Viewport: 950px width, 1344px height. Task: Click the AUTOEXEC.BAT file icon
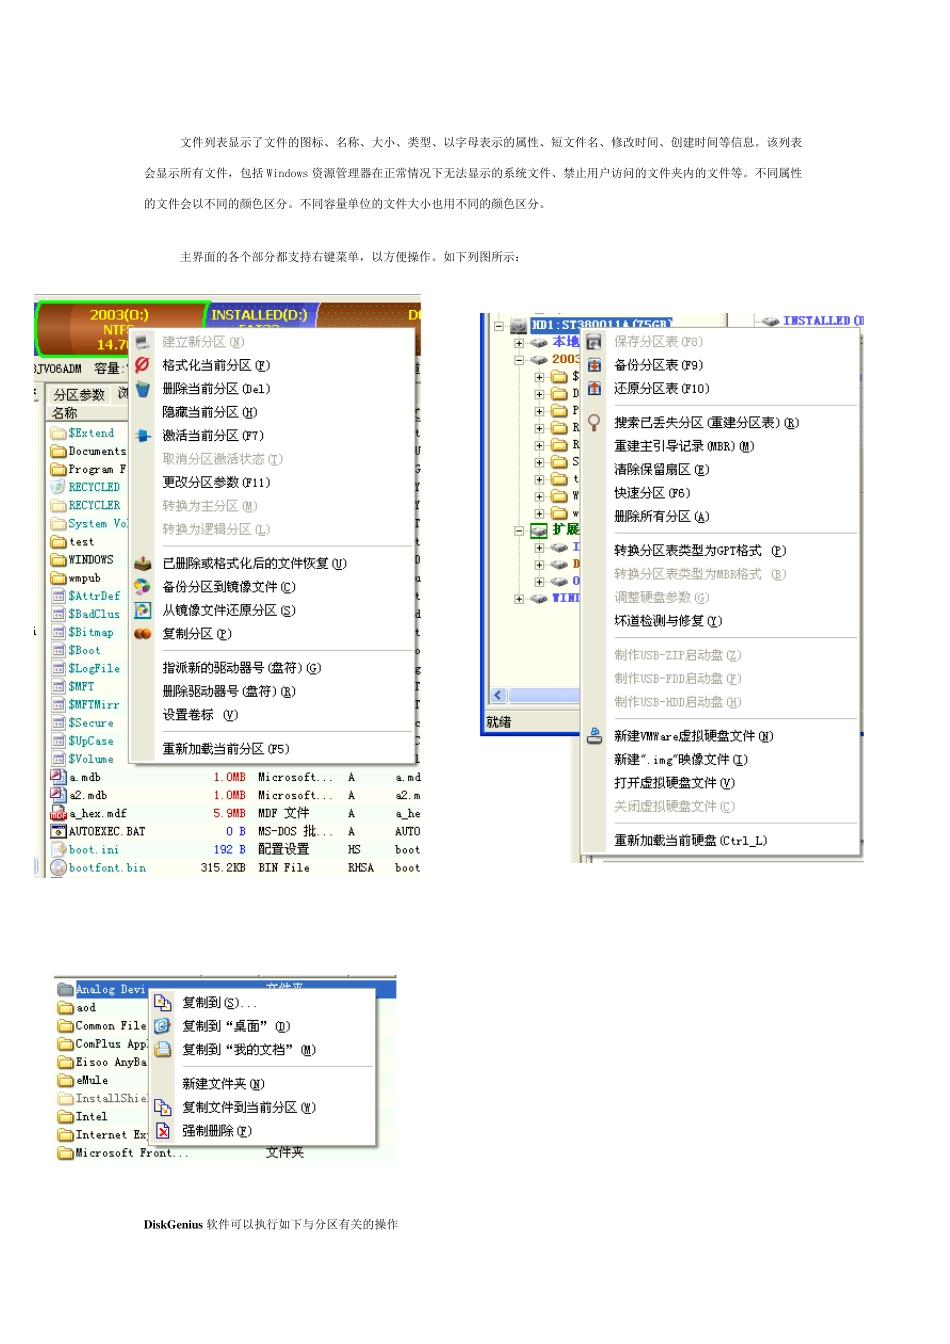click(x=59, y=831)
